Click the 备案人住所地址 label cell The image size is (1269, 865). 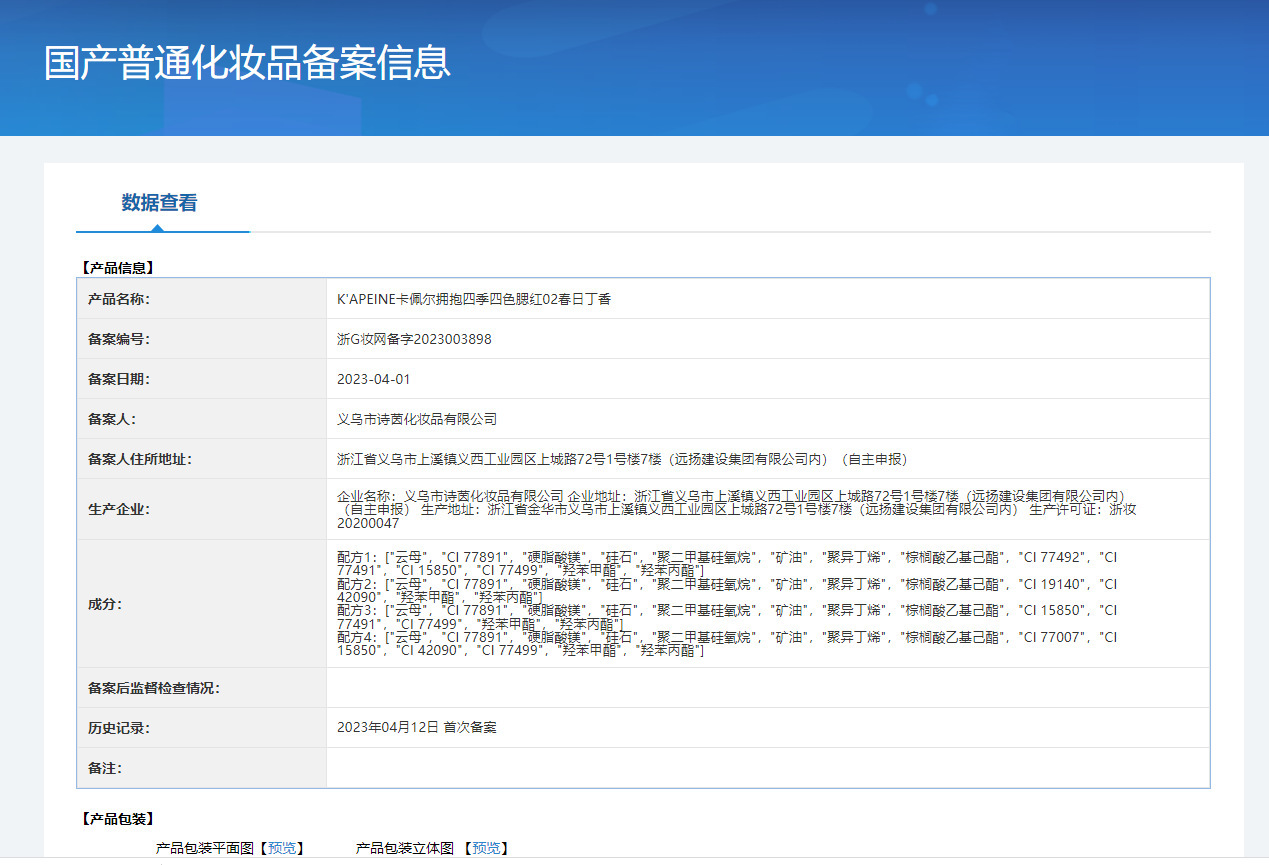[x=202, y=459]
